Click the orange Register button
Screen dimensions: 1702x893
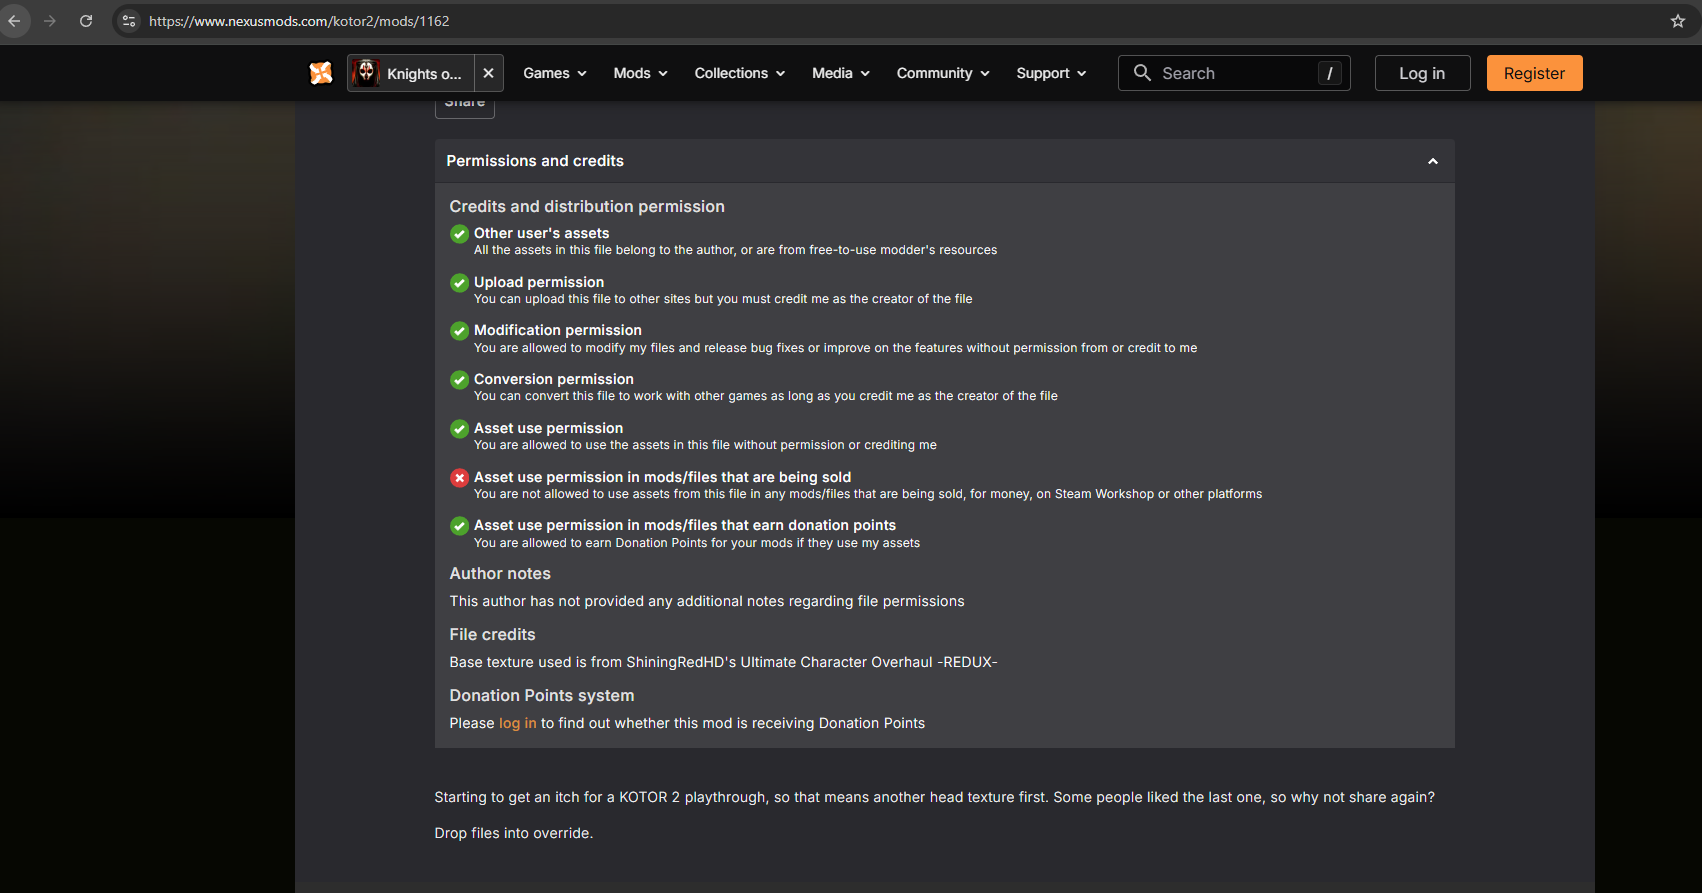click(1534, 73)
